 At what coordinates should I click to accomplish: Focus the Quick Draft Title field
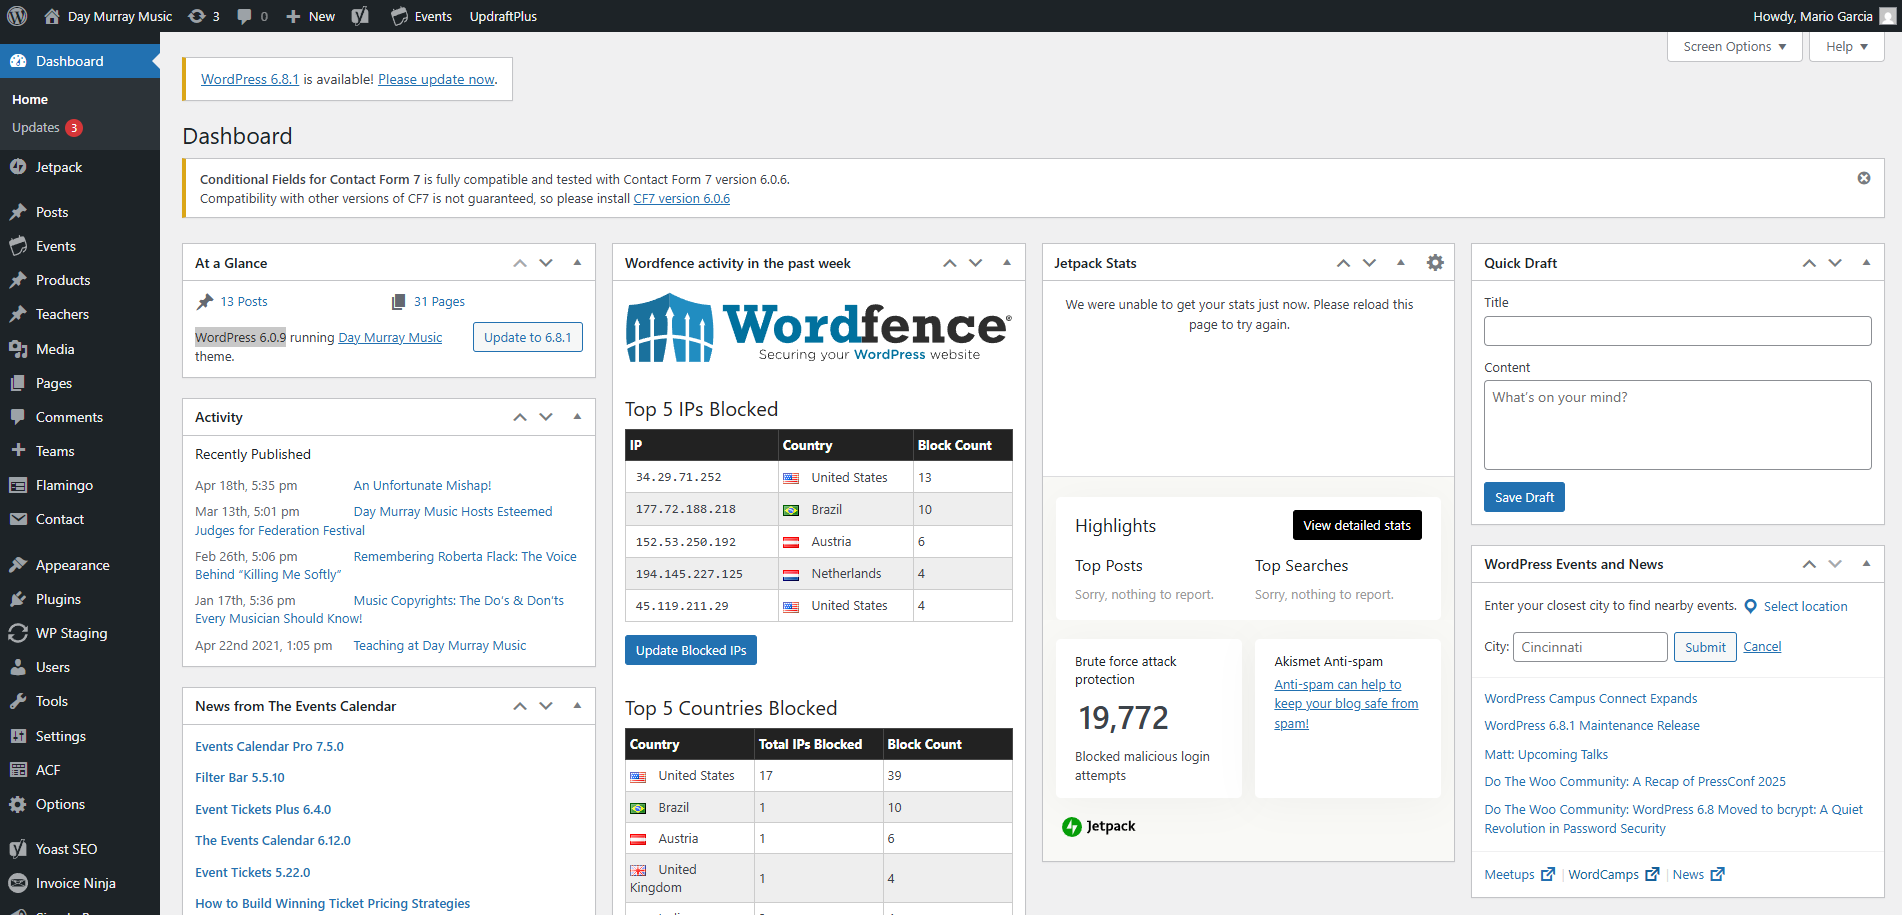1677,331
